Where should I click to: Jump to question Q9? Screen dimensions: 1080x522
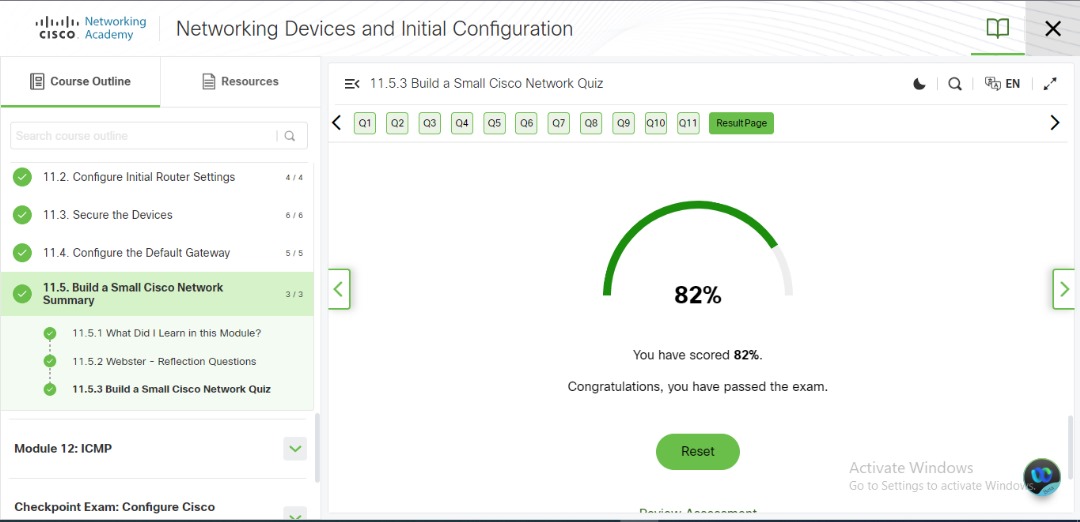pyautogui.click(x=623, y=123)
